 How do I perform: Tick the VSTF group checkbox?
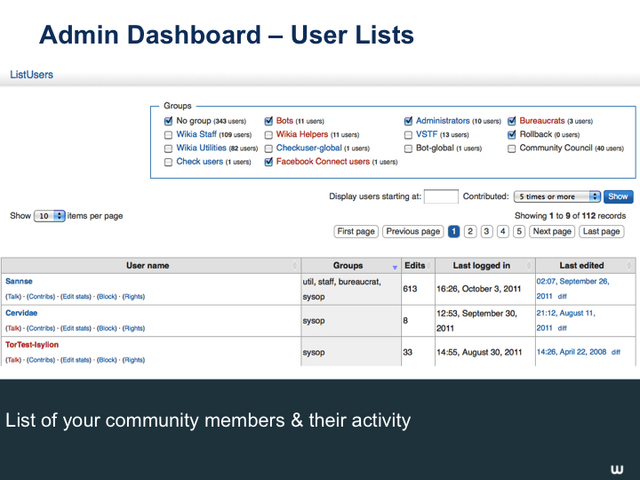[408, 135]
